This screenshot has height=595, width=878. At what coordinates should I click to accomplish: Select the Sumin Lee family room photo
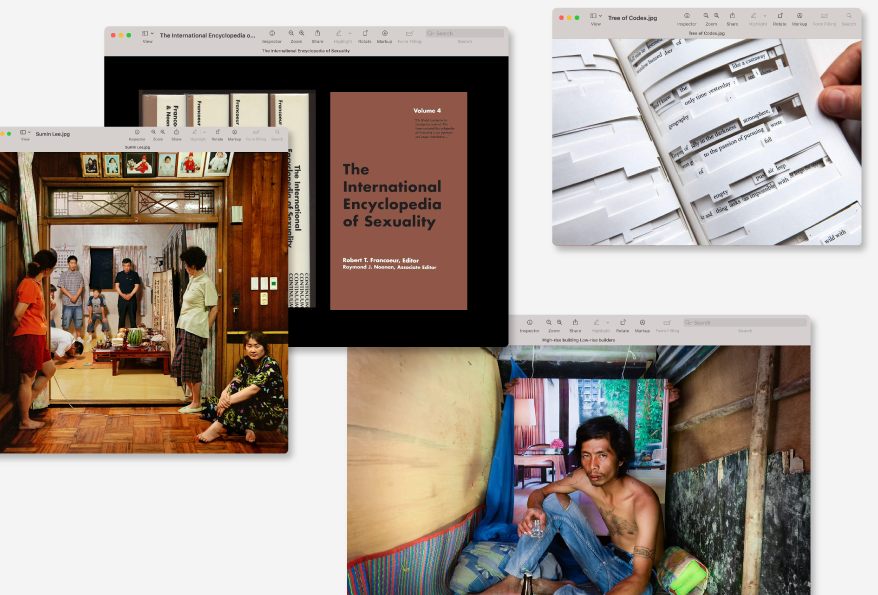(x=144, y=302)
